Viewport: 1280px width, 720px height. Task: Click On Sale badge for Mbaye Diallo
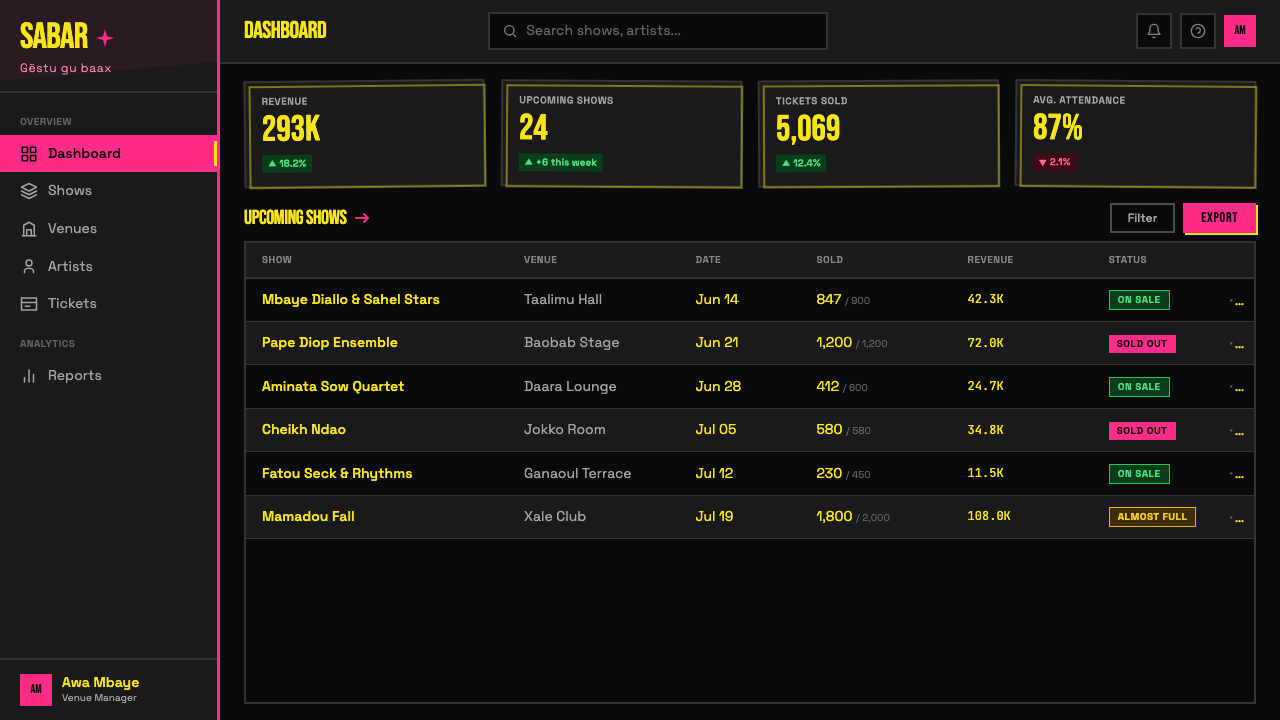pyautogui.click(x=1139, y=300)
